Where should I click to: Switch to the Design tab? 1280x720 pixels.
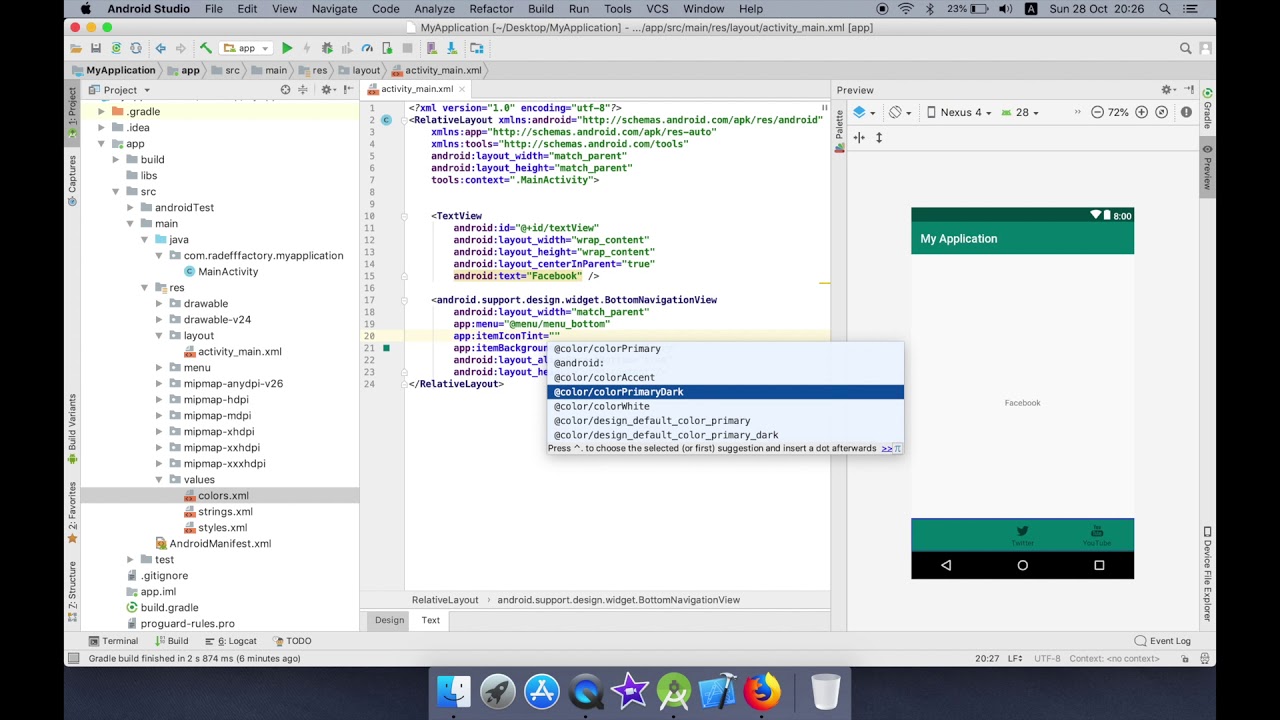point(389,620)
